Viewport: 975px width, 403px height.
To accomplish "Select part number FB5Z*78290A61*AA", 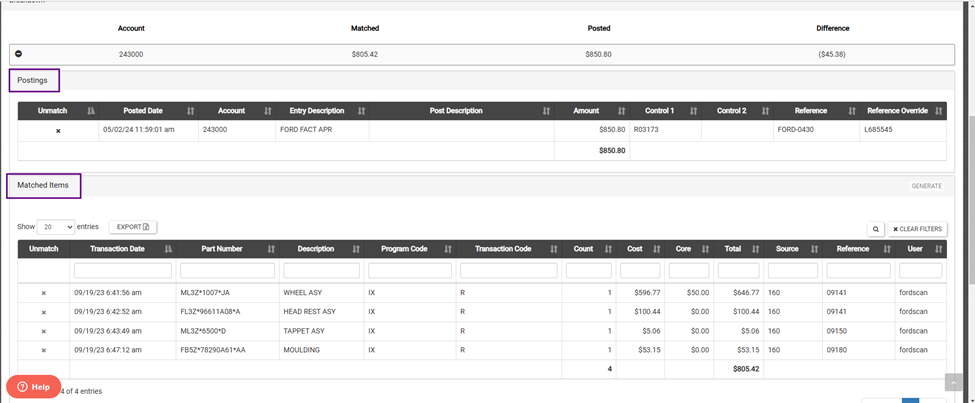I will [213, 350].
